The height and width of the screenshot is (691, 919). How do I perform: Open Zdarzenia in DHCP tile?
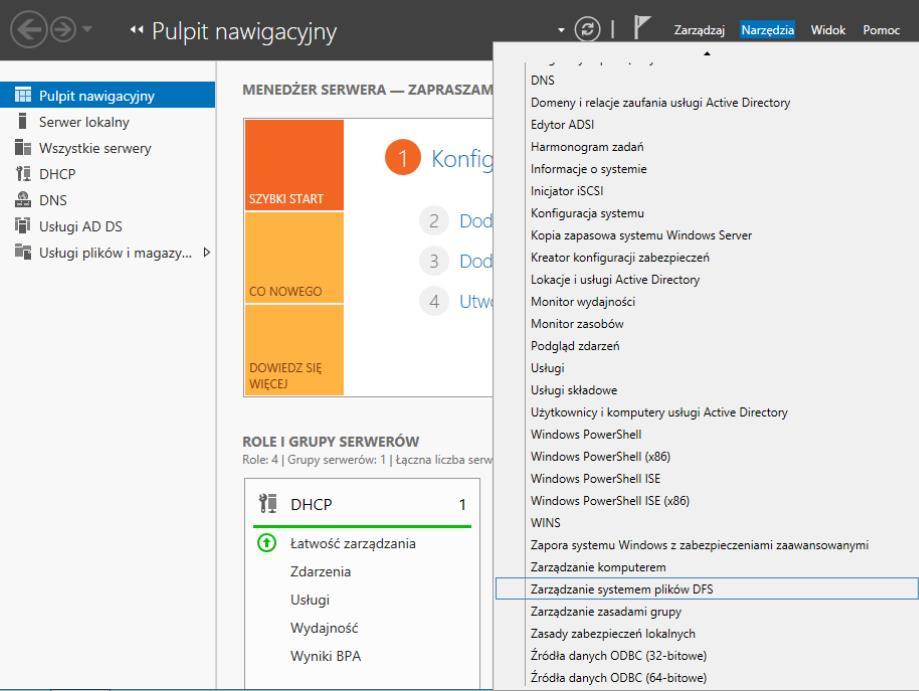(x=321, y=571)
